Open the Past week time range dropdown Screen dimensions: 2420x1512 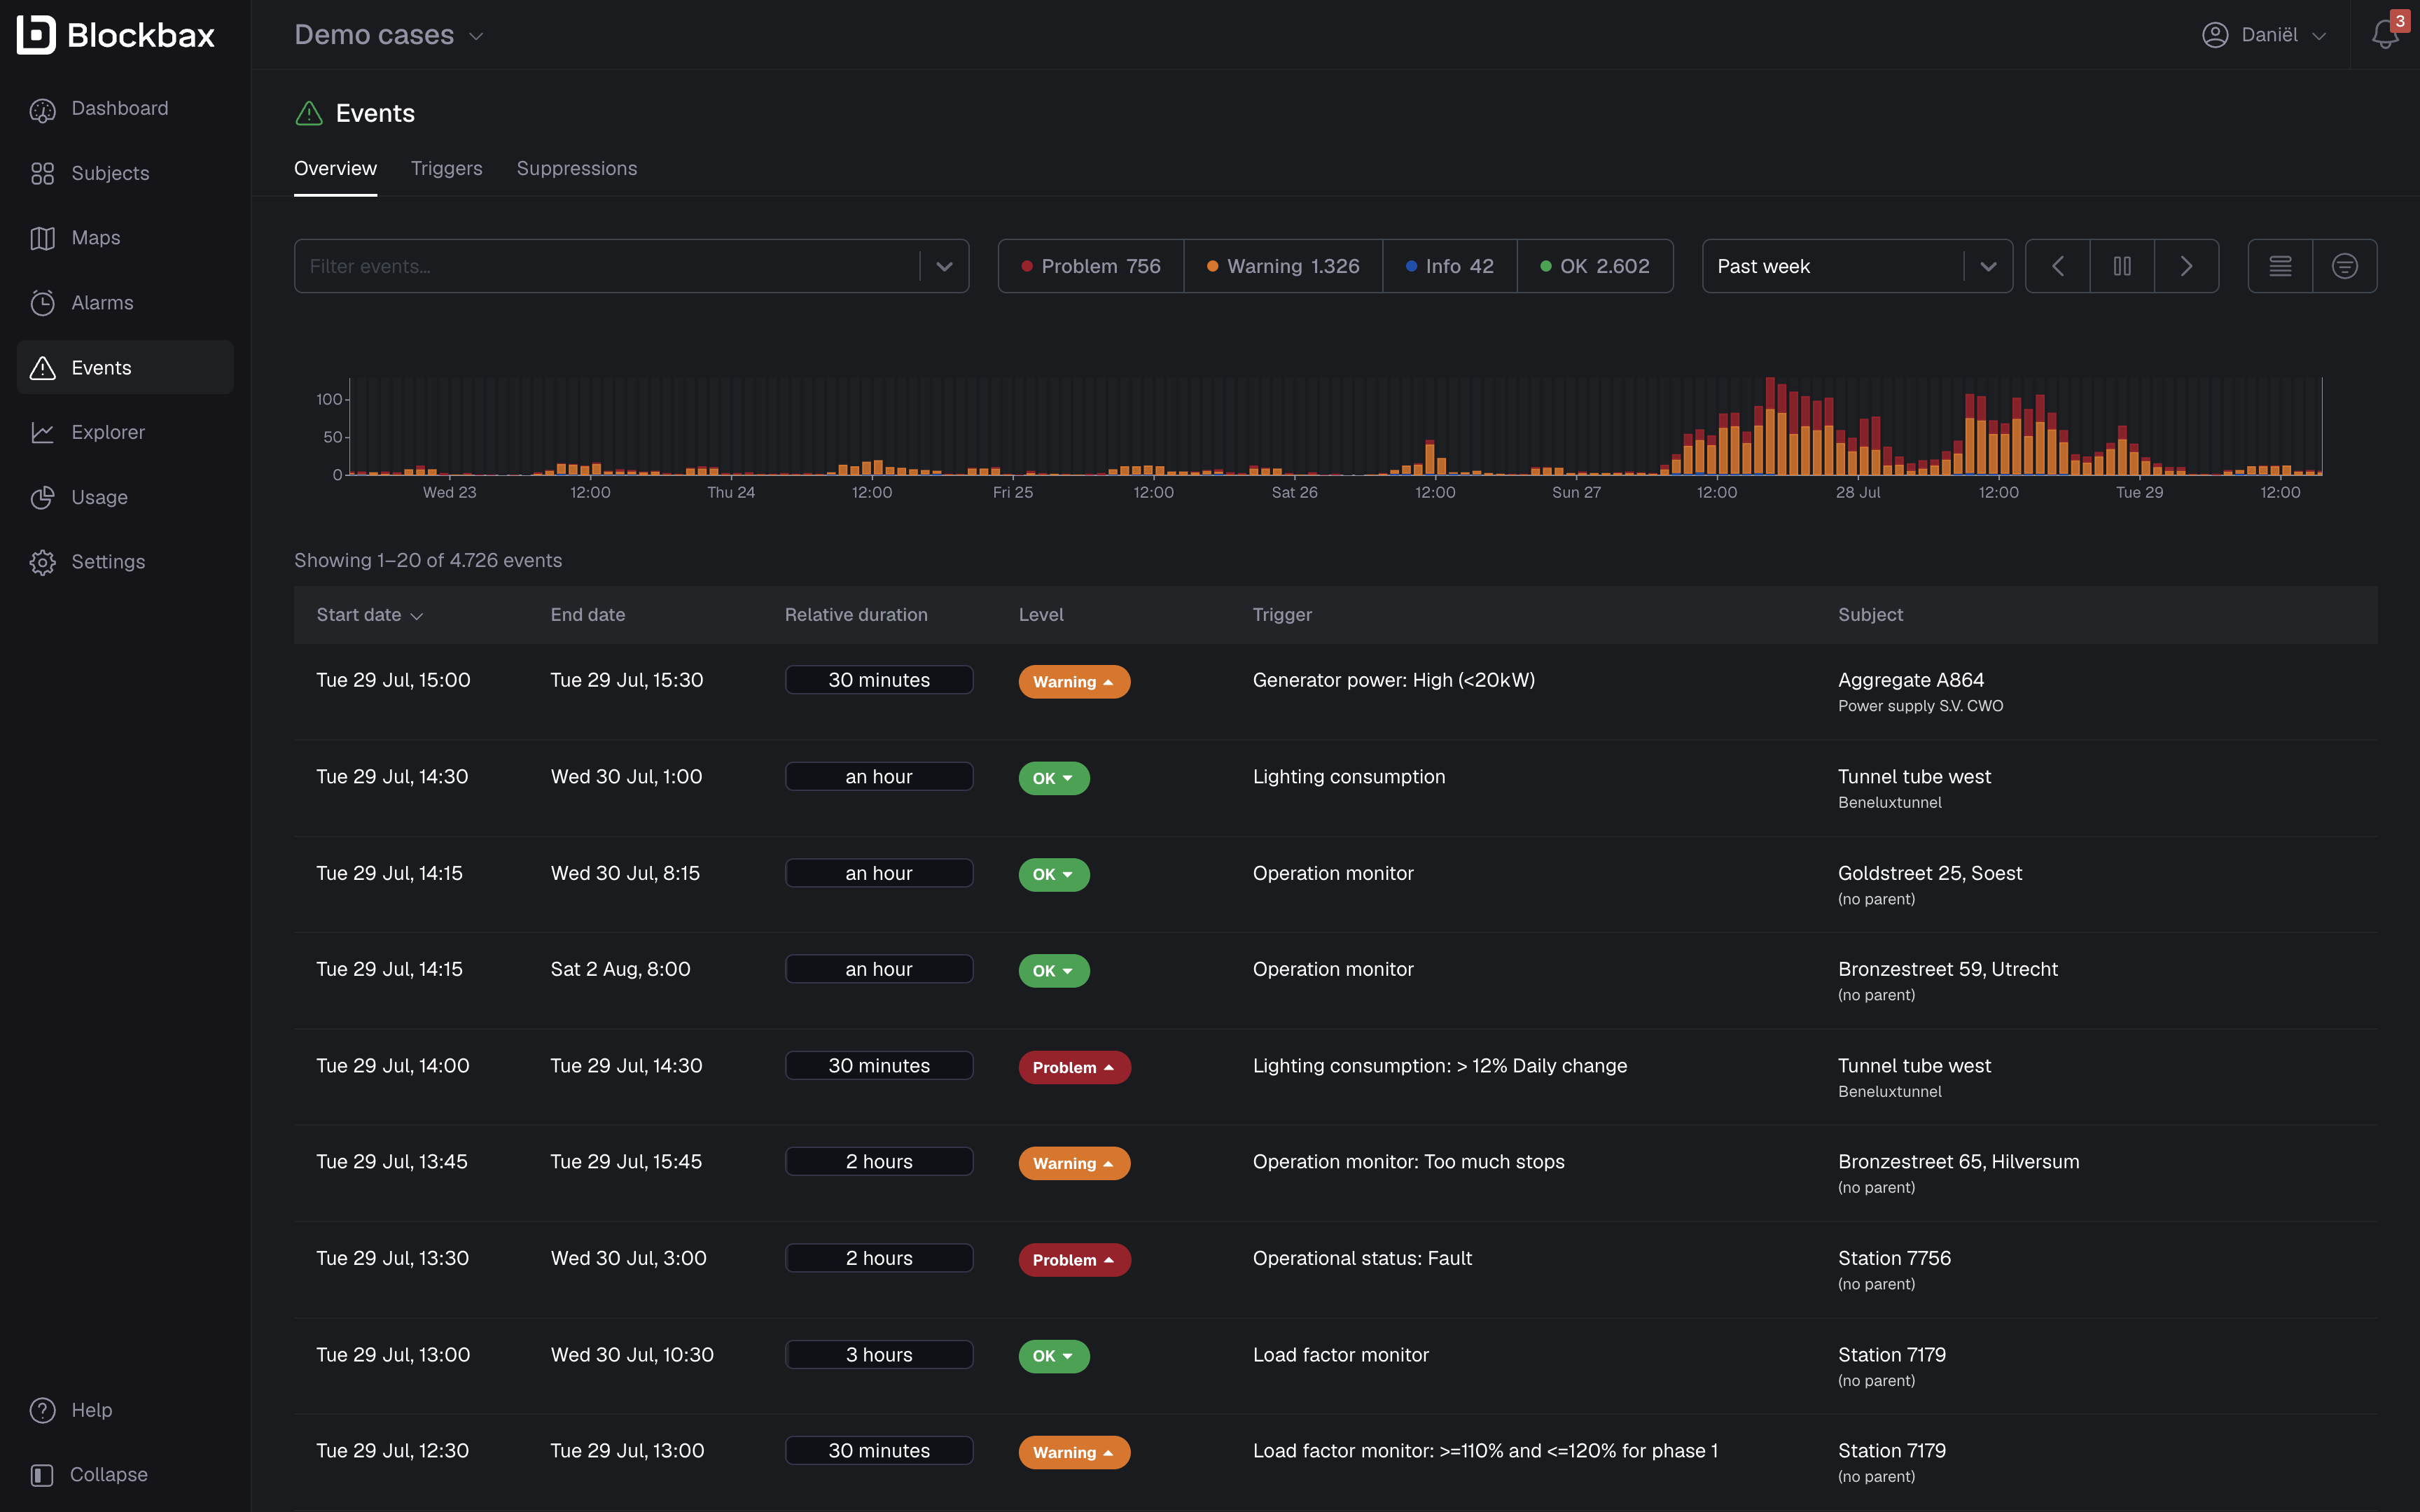[x=1856, y=265]
